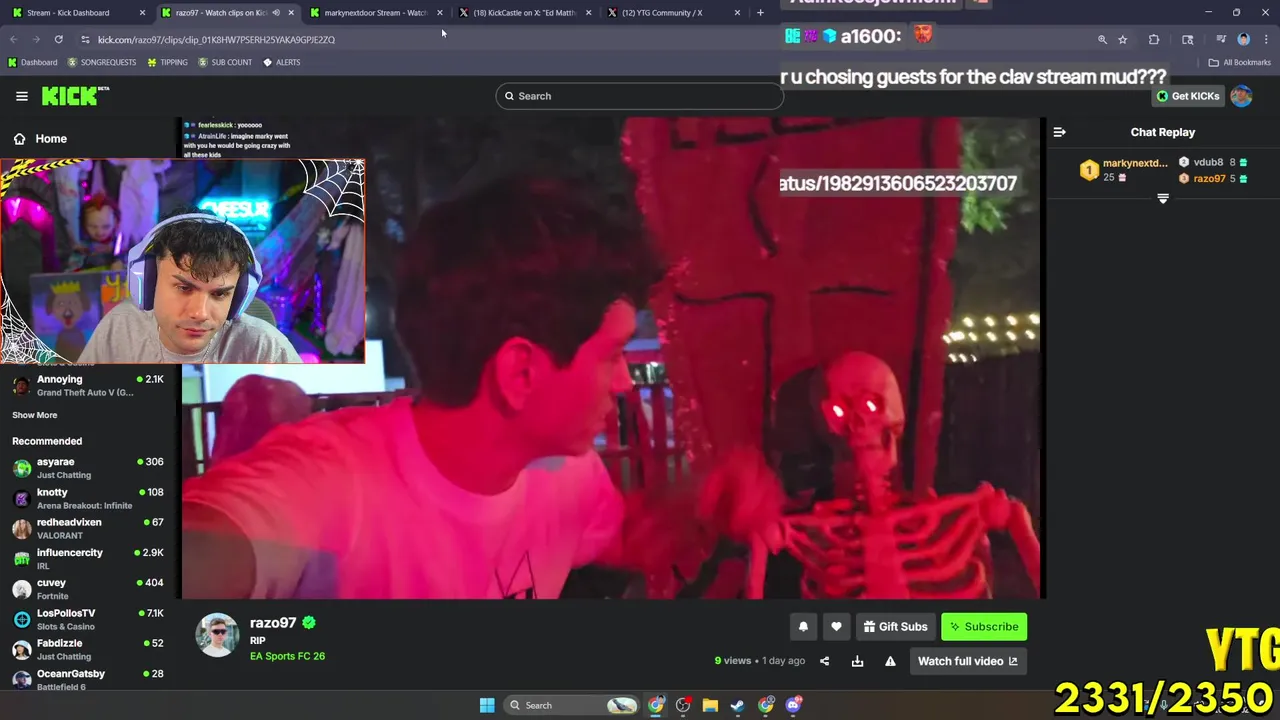This screenshot has width=1280, height=720.
Task: Open the media control icon in Chrome toolbar
Action: click(1221, 40)
